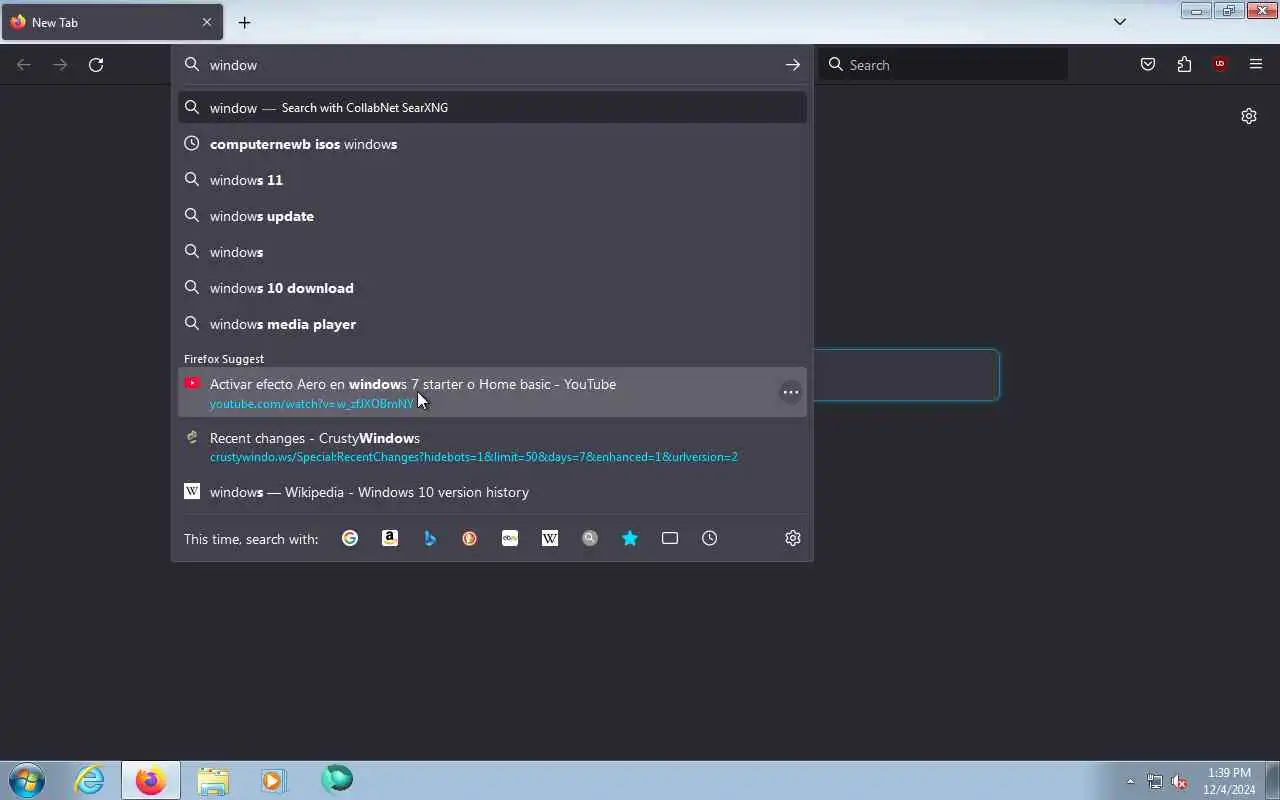The image size is (1280, 800).
Task: Open the Activar efecto Aero YouTube result
Action: (x=492, y=392)
